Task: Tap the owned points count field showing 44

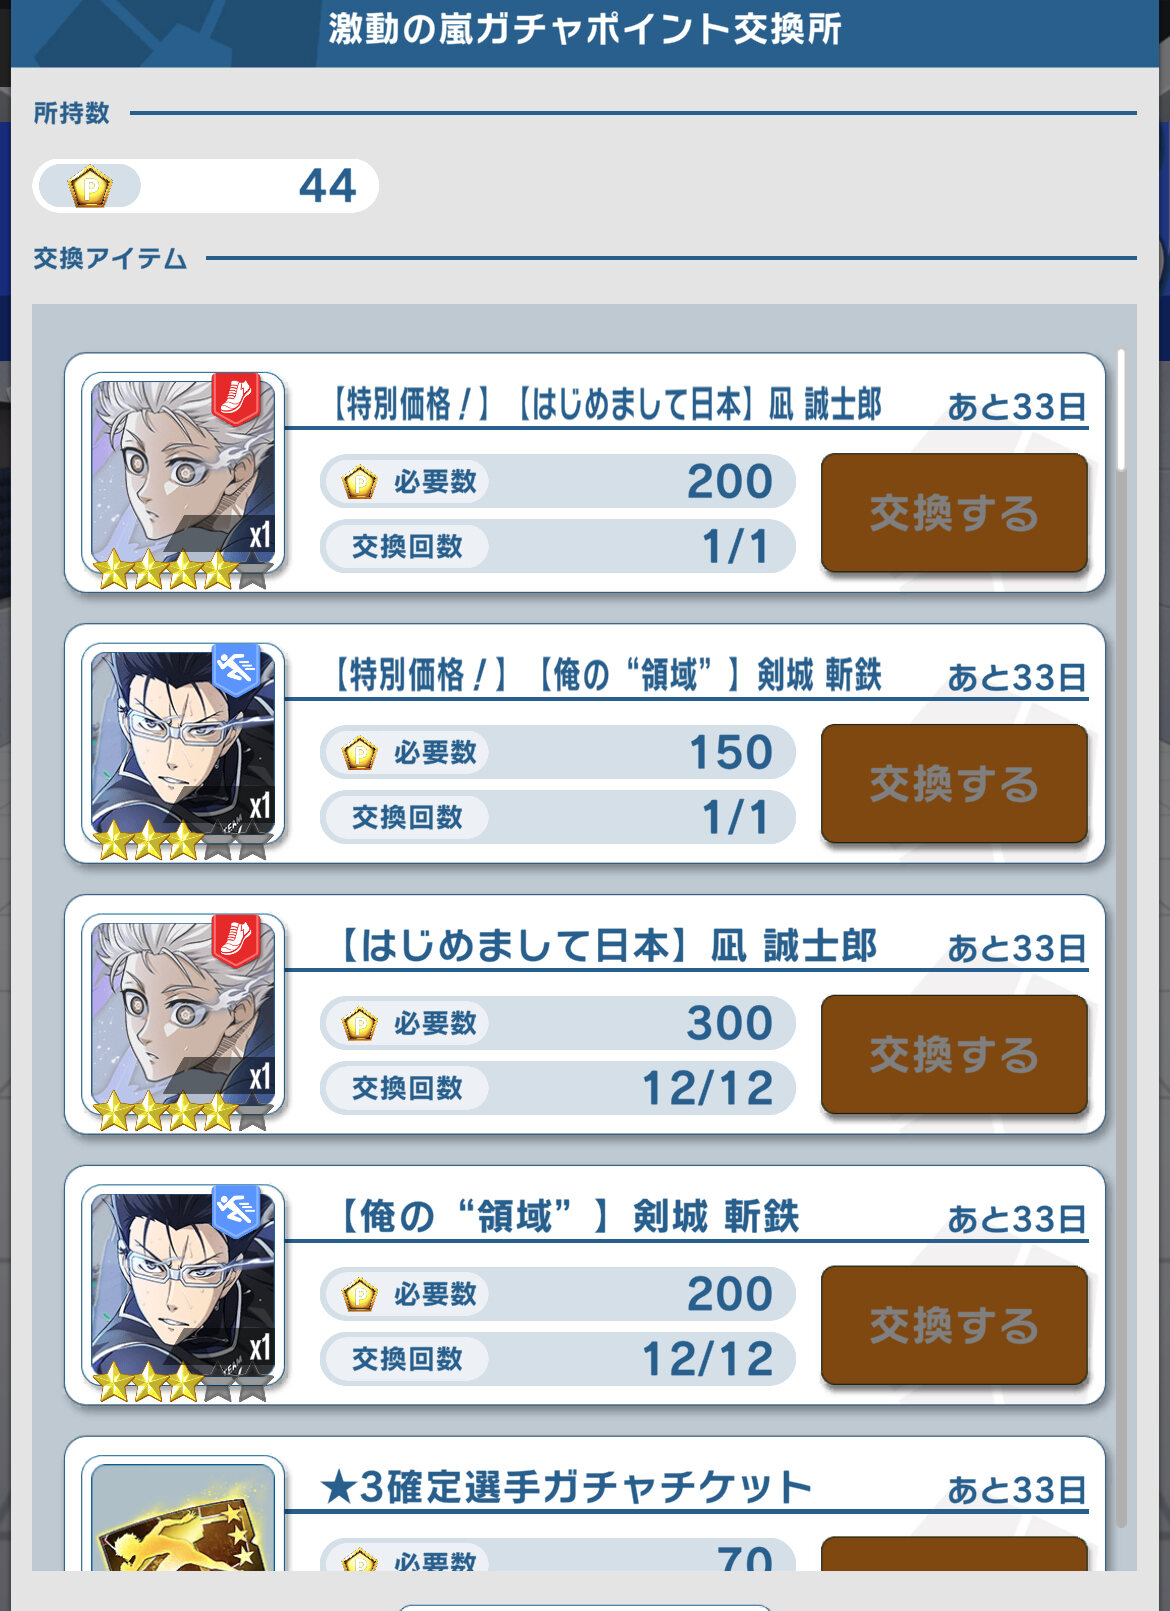Action: [x=206, y=186]
